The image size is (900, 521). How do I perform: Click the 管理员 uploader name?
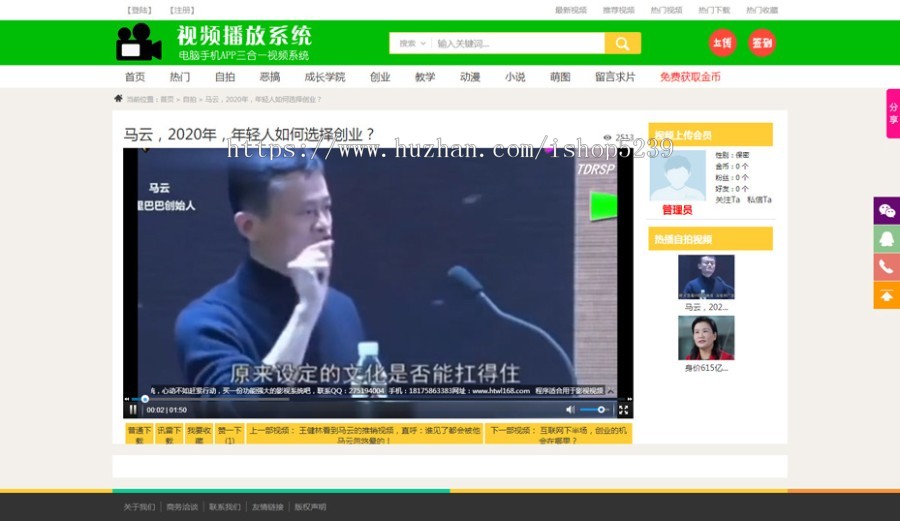(677, 210)
